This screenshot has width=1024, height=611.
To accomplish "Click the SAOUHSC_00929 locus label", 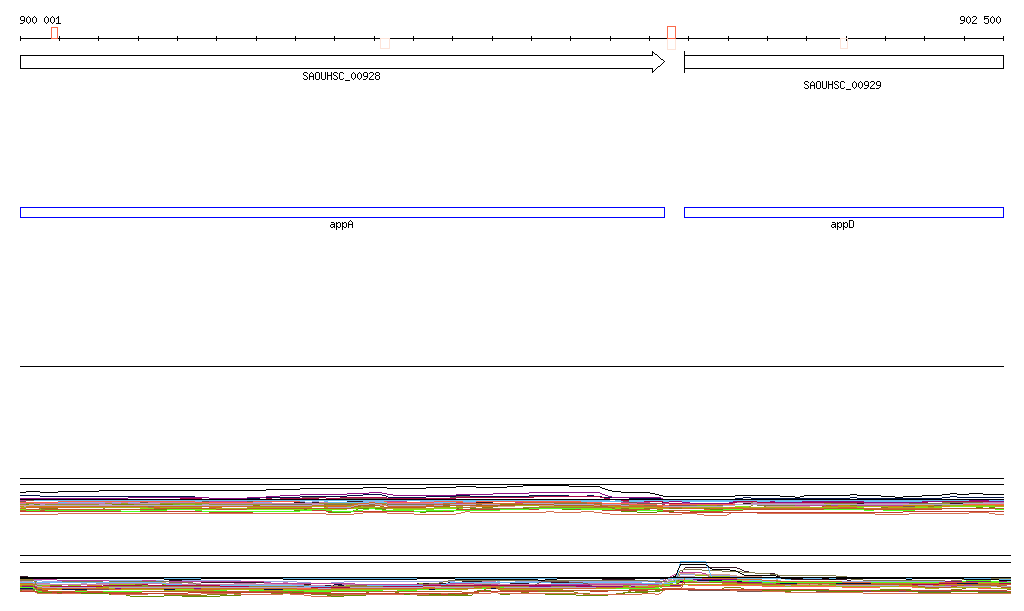I will (x=842, y=85).
